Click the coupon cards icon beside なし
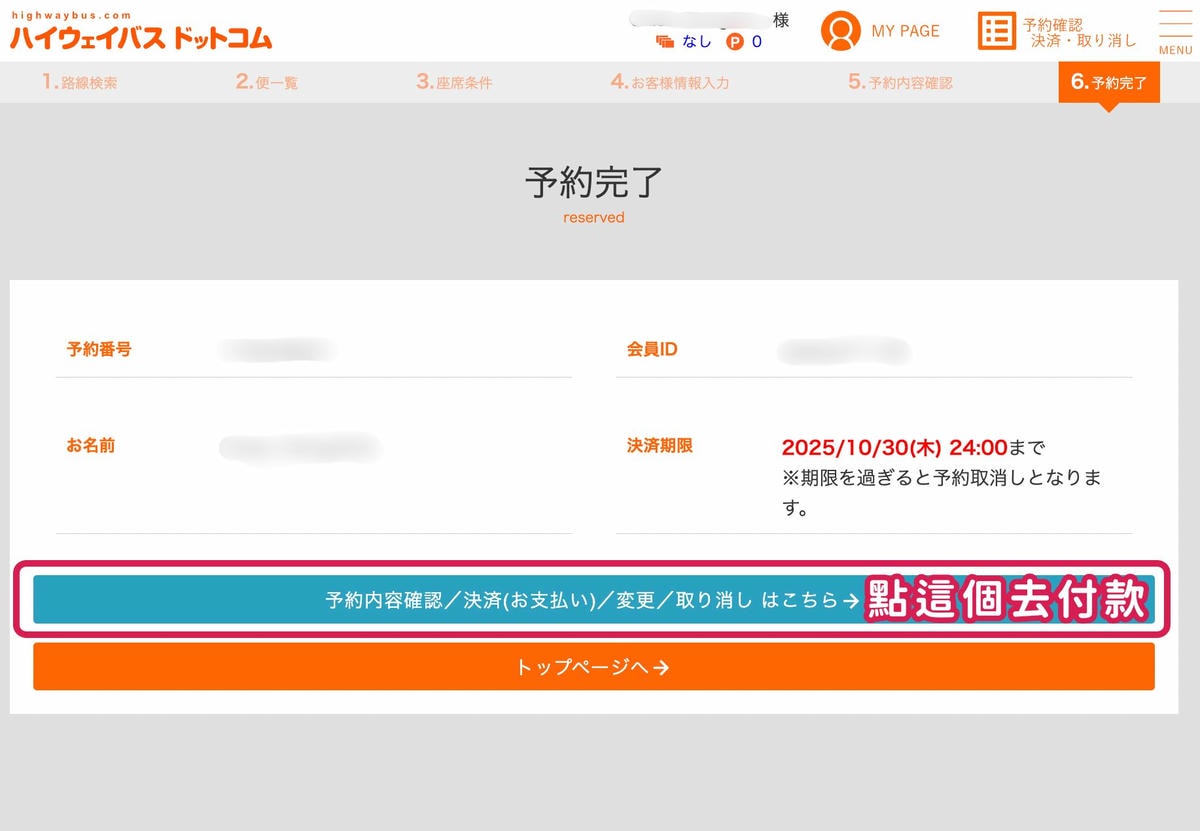1200x831 pixels. [x=665, y=42]
